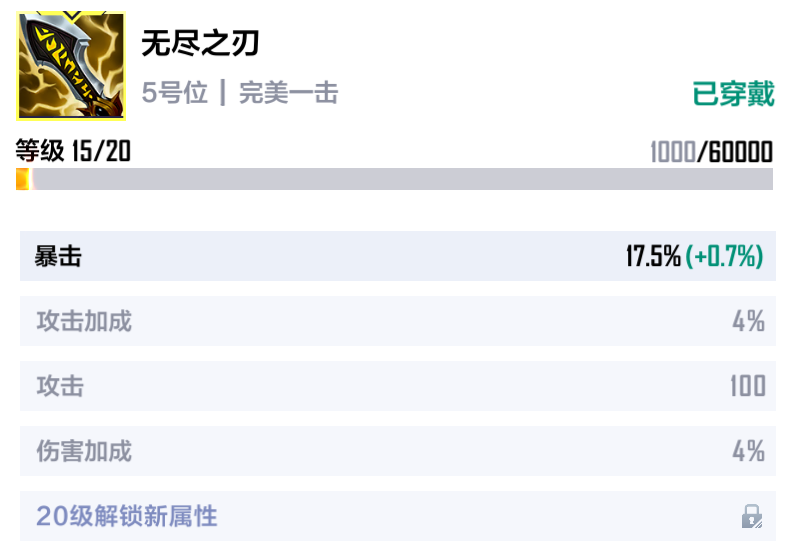Screen dimensions: 786x555
Task: Select the 伤害加成 stat row
Action: point(398,451)
